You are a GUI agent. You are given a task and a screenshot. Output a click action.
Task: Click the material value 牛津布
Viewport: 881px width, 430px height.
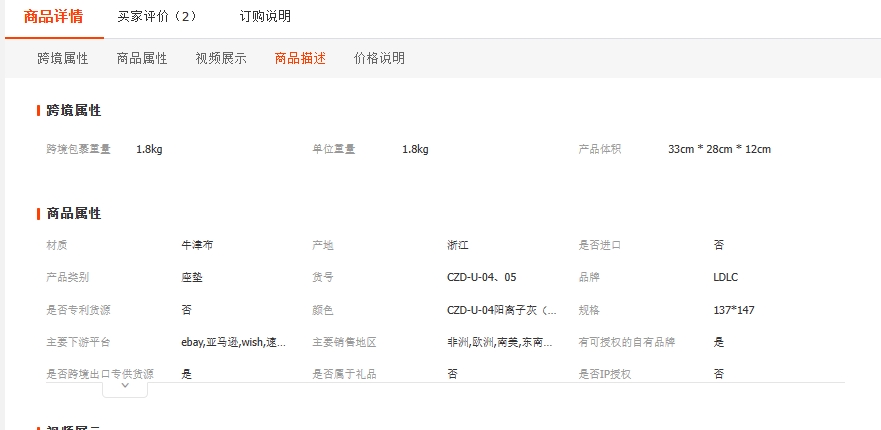coord(197,245)
